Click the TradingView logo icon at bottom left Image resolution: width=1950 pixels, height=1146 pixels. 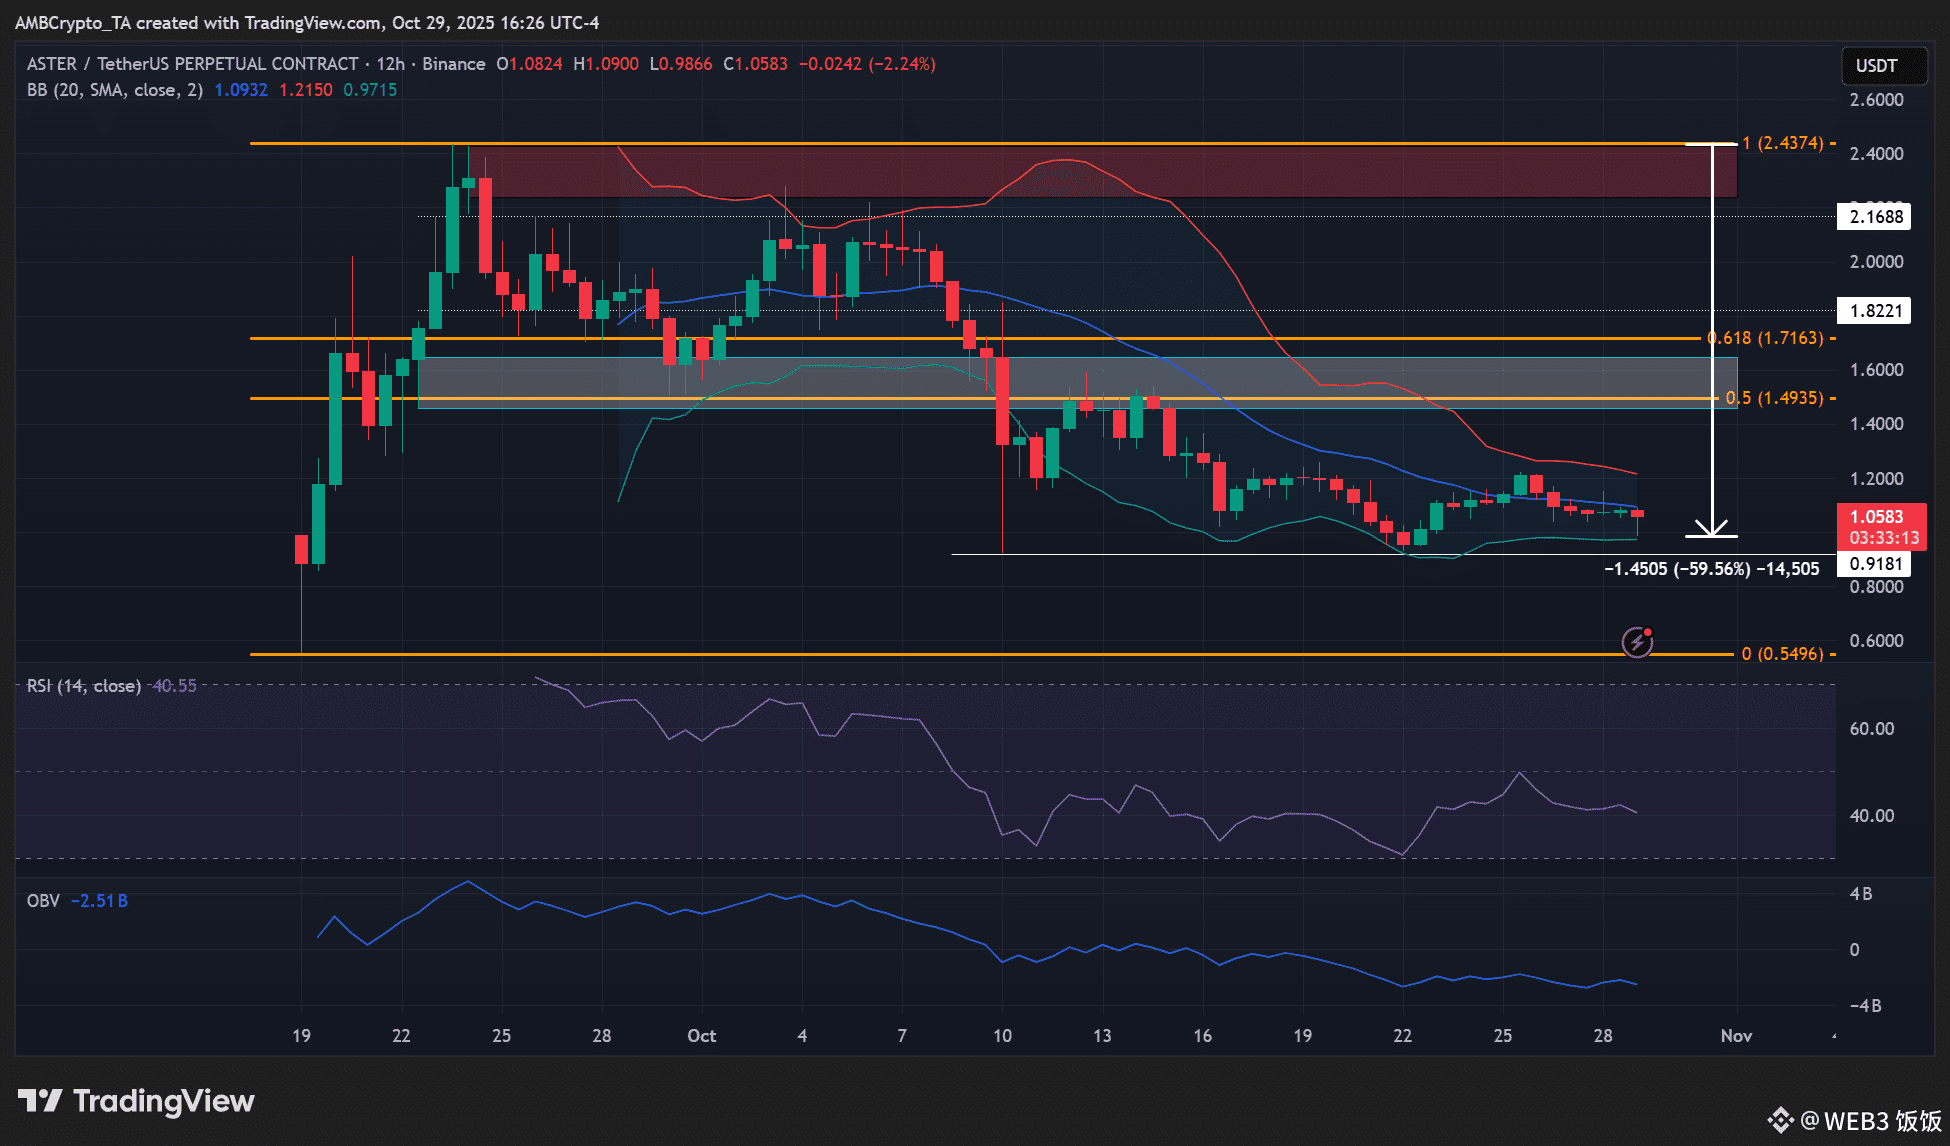click(x=40, y=1101)
